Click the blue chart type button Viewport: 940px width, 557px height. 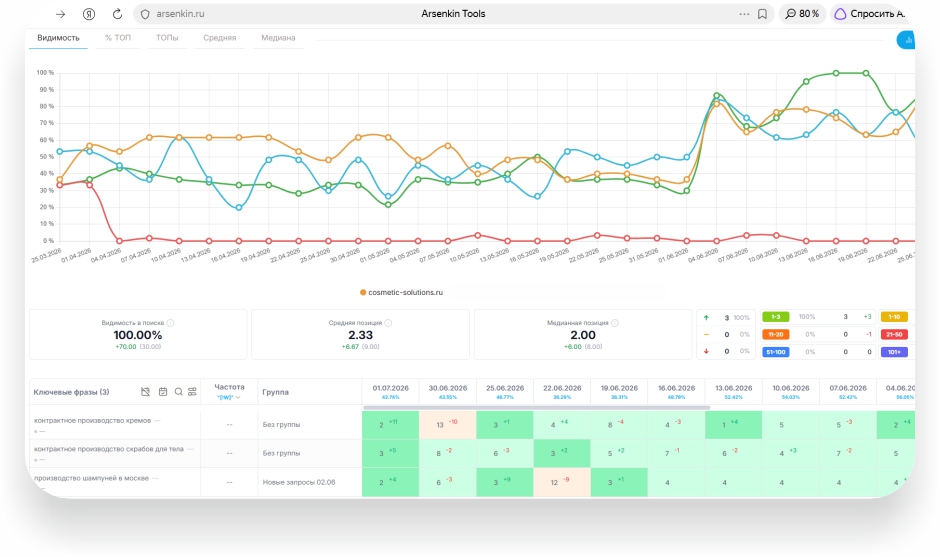tap(906, 40)
